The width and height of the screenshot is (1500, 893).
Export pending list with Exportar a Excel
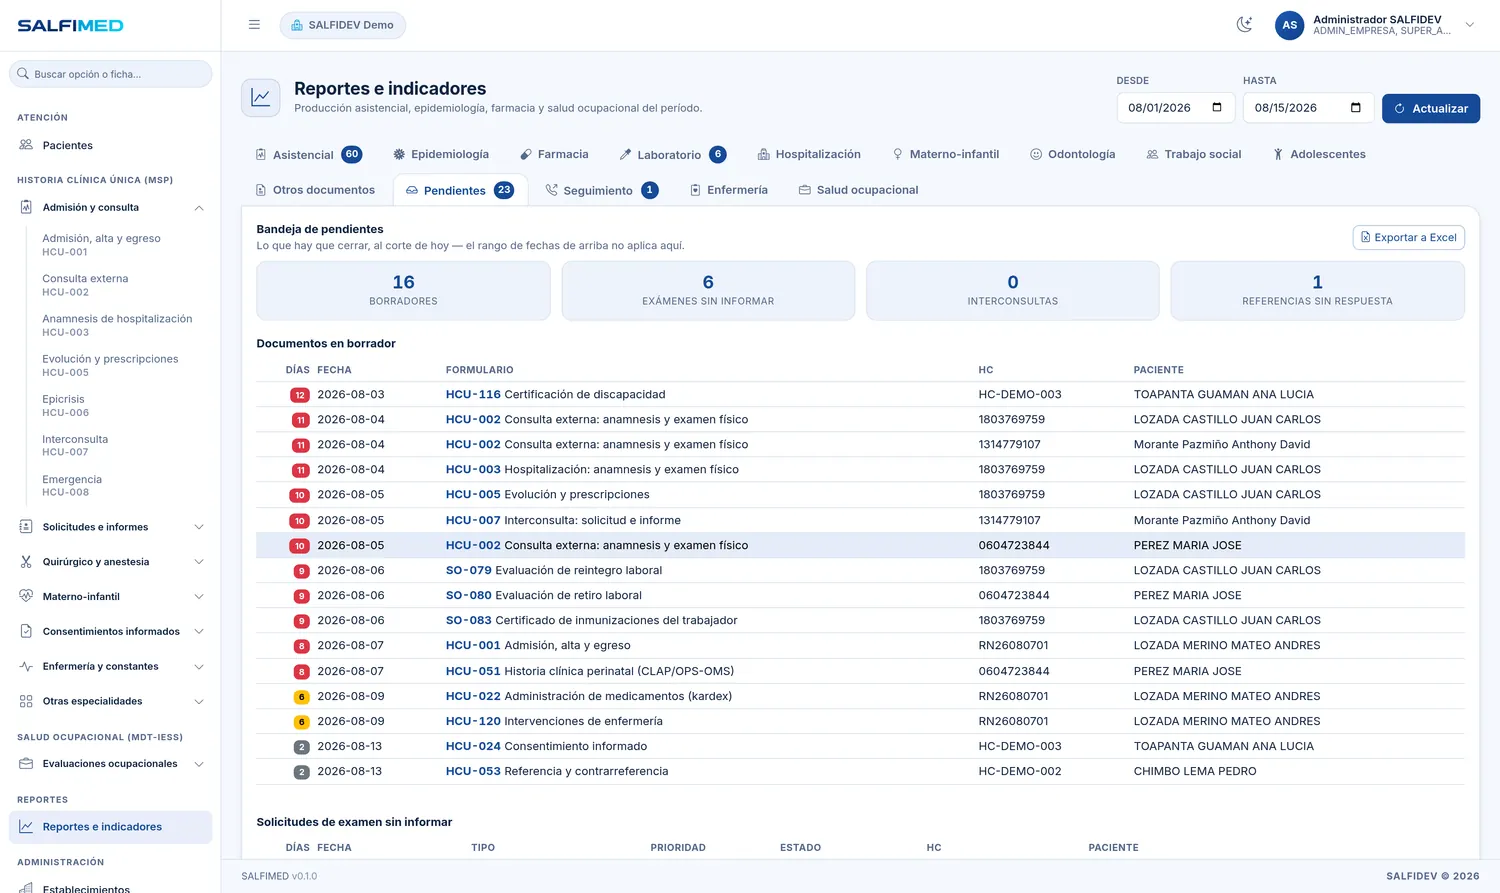pos(1408,237)
